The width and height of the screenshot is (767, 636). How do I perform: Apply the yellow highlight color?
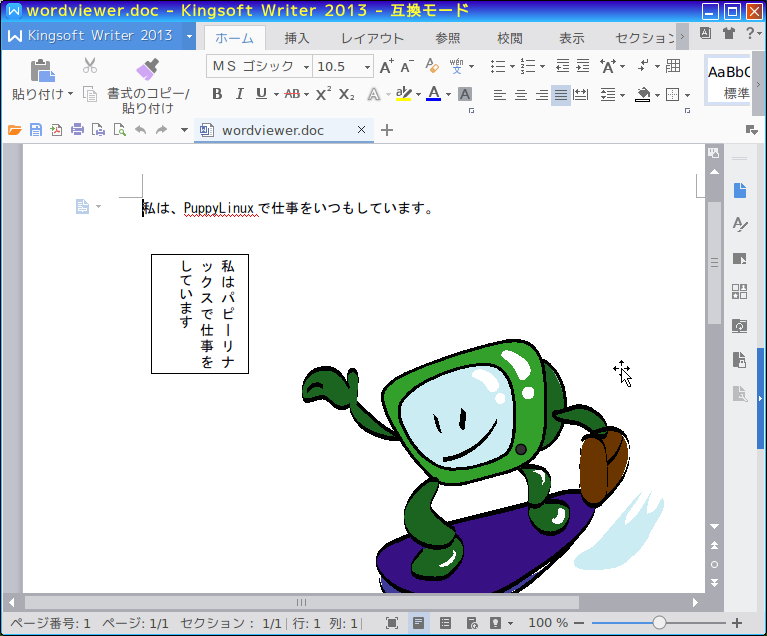(x=404, y=94)
